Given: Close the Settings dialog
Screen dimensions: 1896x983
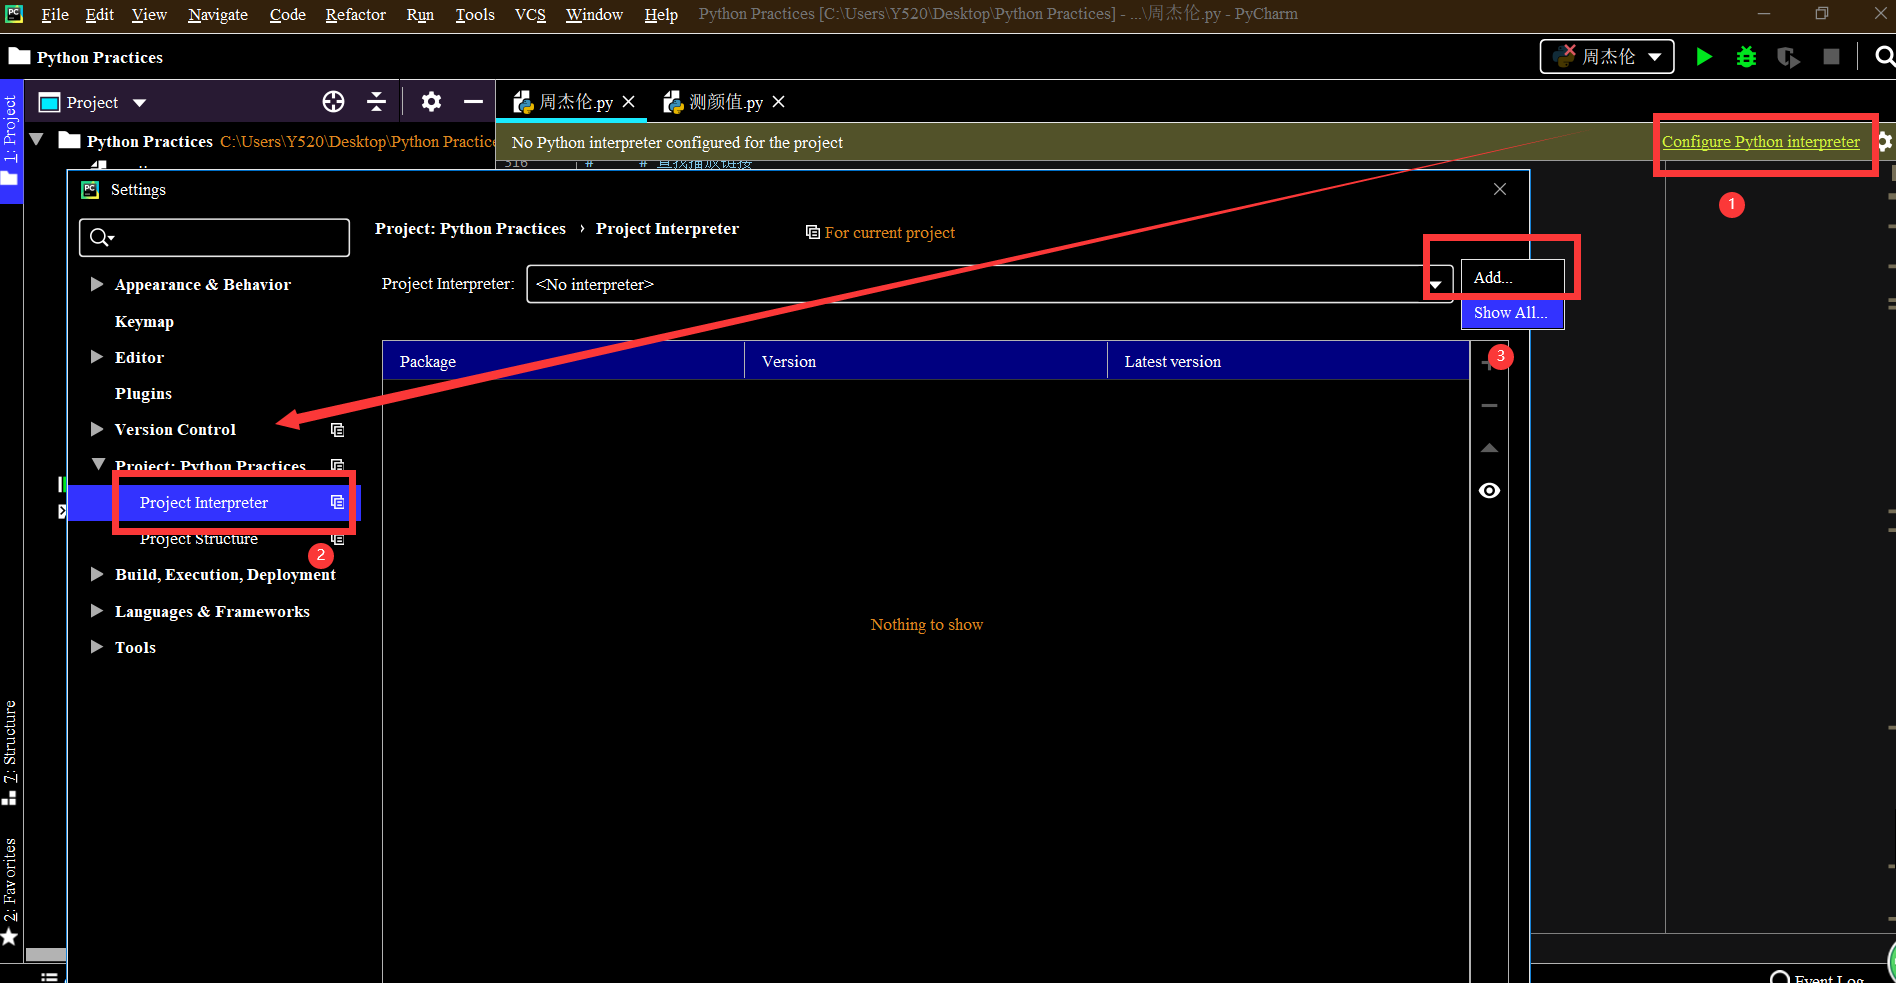Looking at the screenshot, I should 1500,189.
